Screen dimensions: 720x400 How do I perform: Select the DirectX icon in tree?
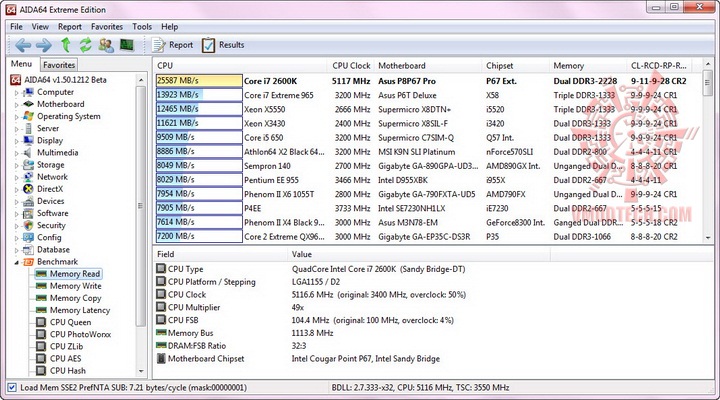(x=28, y=189)
